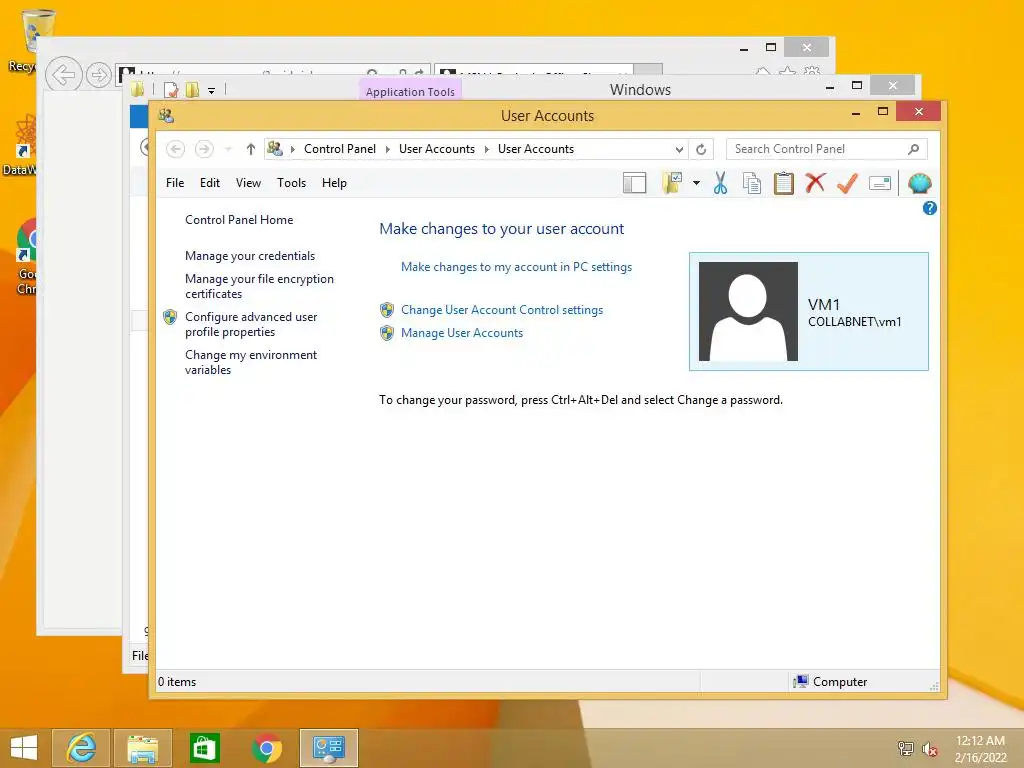Refresh the User Accounts page
The image size is (1024, 768).
(701, 150)
